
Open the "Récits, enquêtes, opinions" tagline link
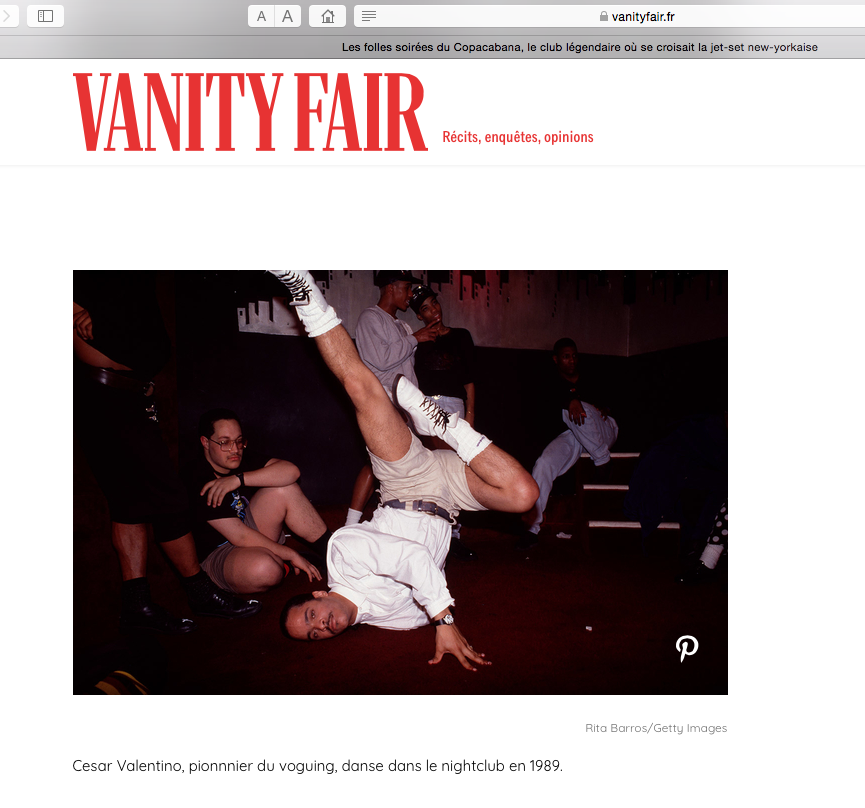(518, 137)
